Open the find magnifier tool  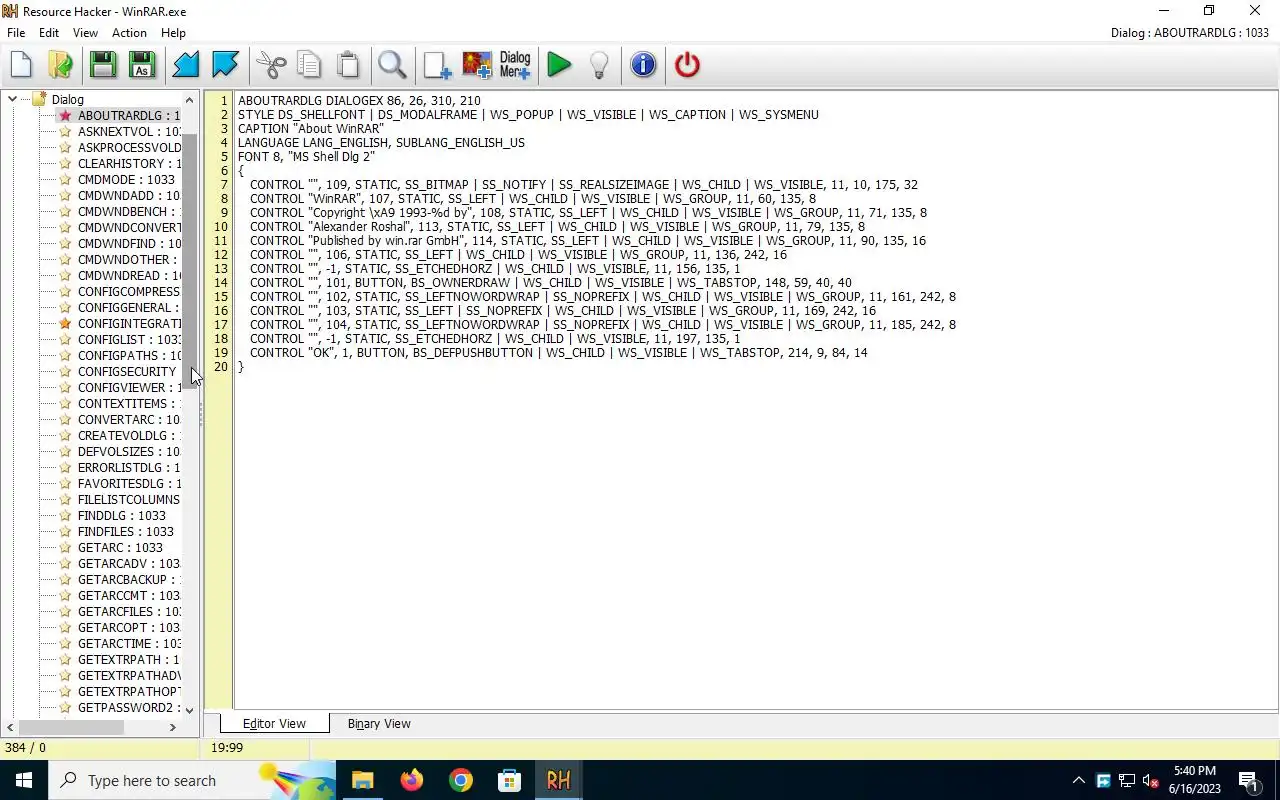(x=392, y=65)
